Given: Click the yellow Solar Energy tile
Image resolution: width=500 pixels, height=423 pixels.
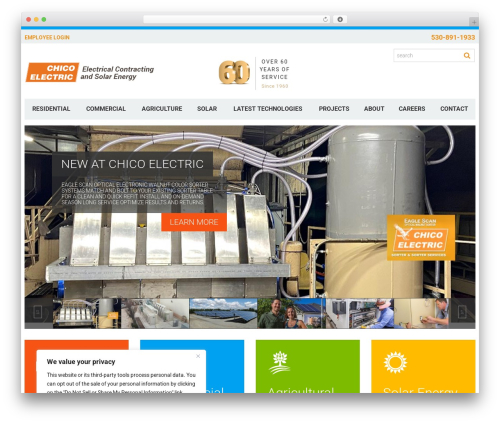Looking at the screenshot, I should [x=423, y=366].
